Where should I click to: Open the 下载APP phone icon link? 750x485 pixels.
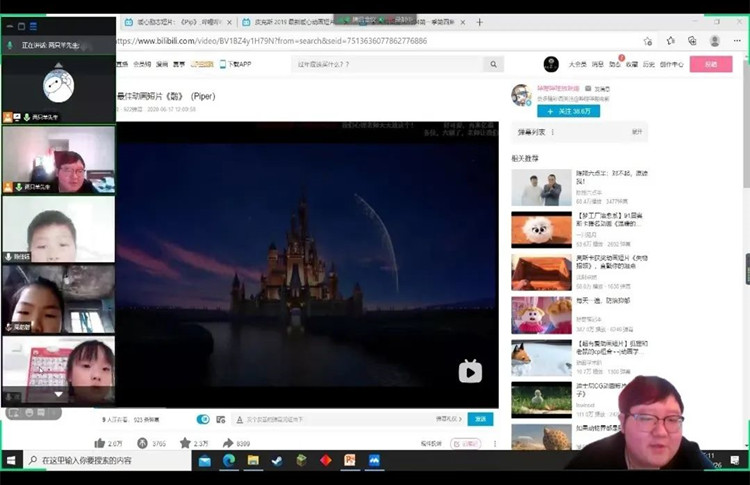pyautogui.click(x=235, y=64)
